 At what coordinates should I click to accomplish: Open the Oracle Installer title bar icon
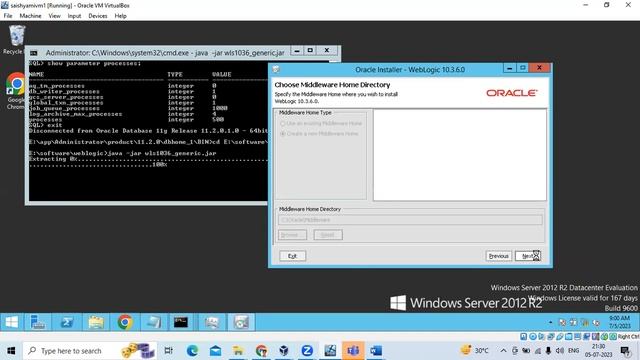click(x=276, y=69)
